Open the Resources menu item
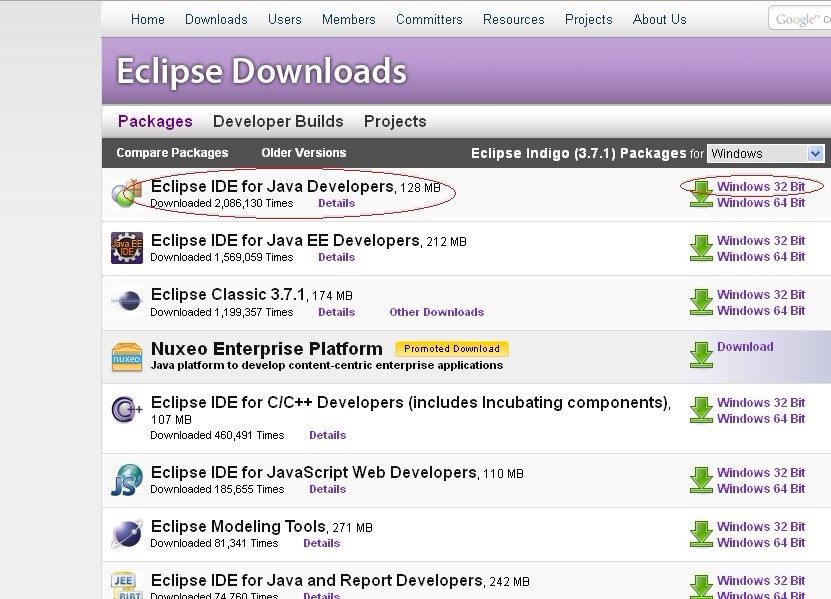 514,20
